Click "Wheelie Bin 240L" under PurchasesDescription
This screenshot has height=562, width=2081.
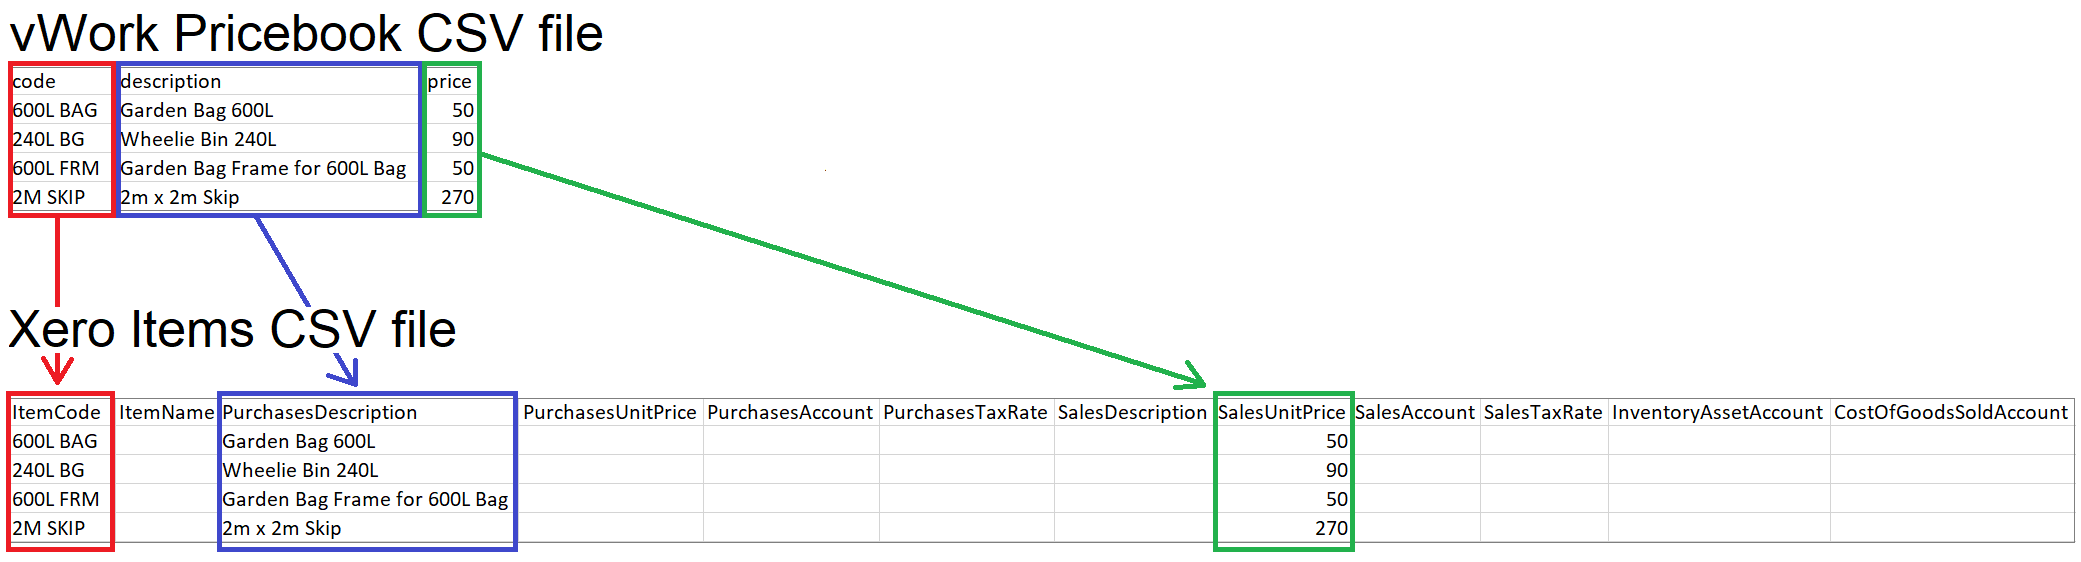tap(300, 470)
